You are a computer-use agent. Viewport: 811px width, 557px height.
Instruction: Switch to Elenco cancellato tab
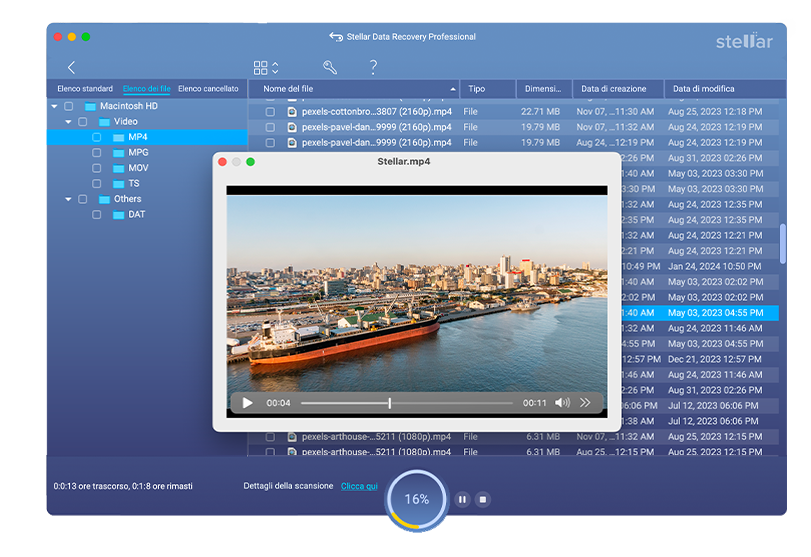click(x=208, y=89)
